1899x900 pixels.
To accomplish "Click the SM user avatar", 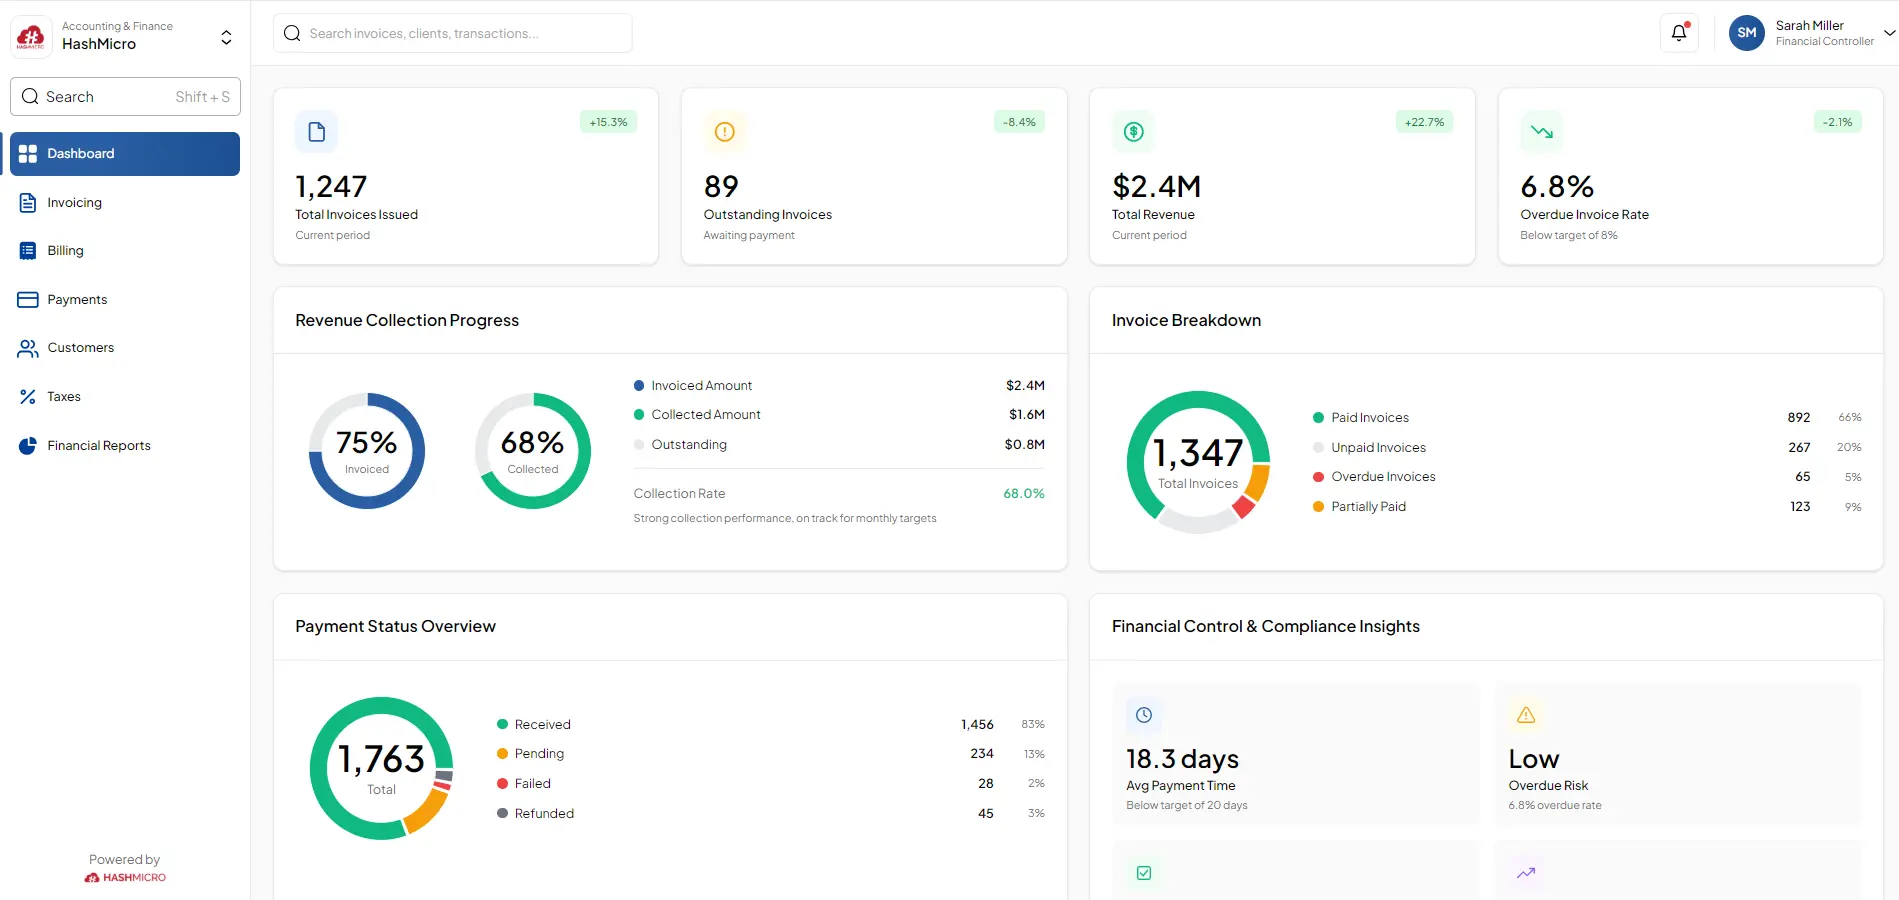I will click(1746, 33).
